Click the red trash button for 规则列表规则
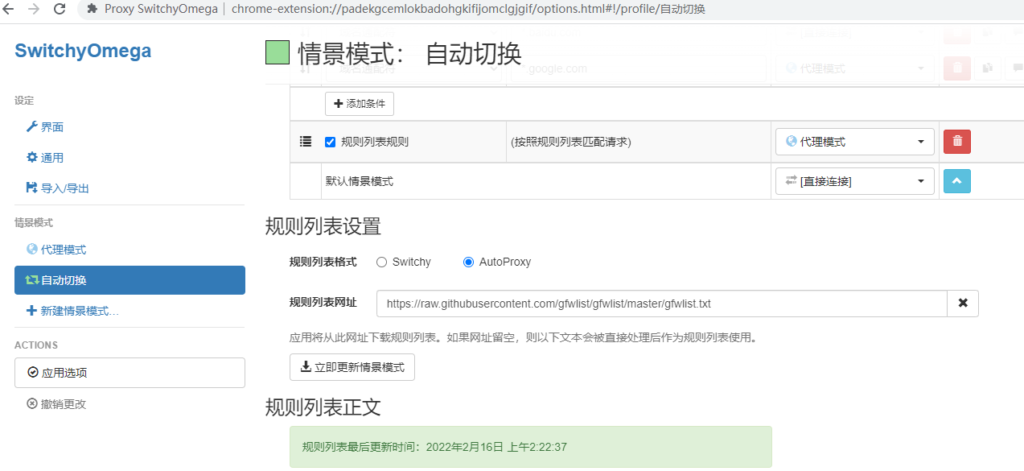The height and width of the screenshot is (471, 1024). point(956,142)
